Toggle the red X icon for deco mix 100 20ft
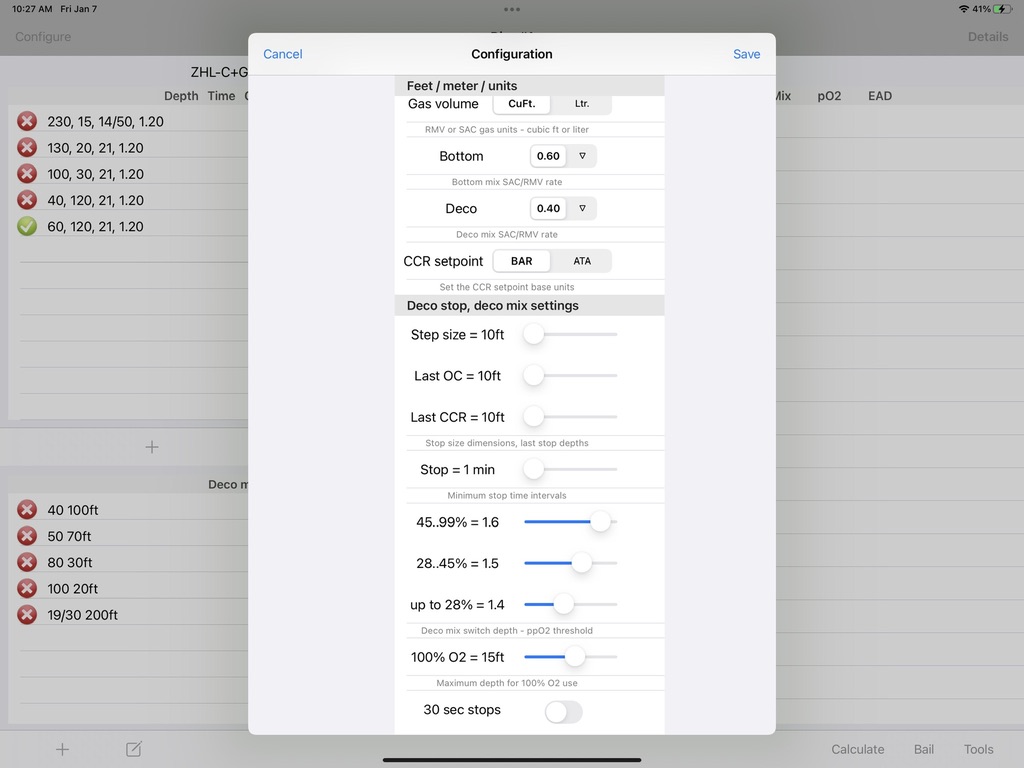1024x768 pixels. pos(27,588)
